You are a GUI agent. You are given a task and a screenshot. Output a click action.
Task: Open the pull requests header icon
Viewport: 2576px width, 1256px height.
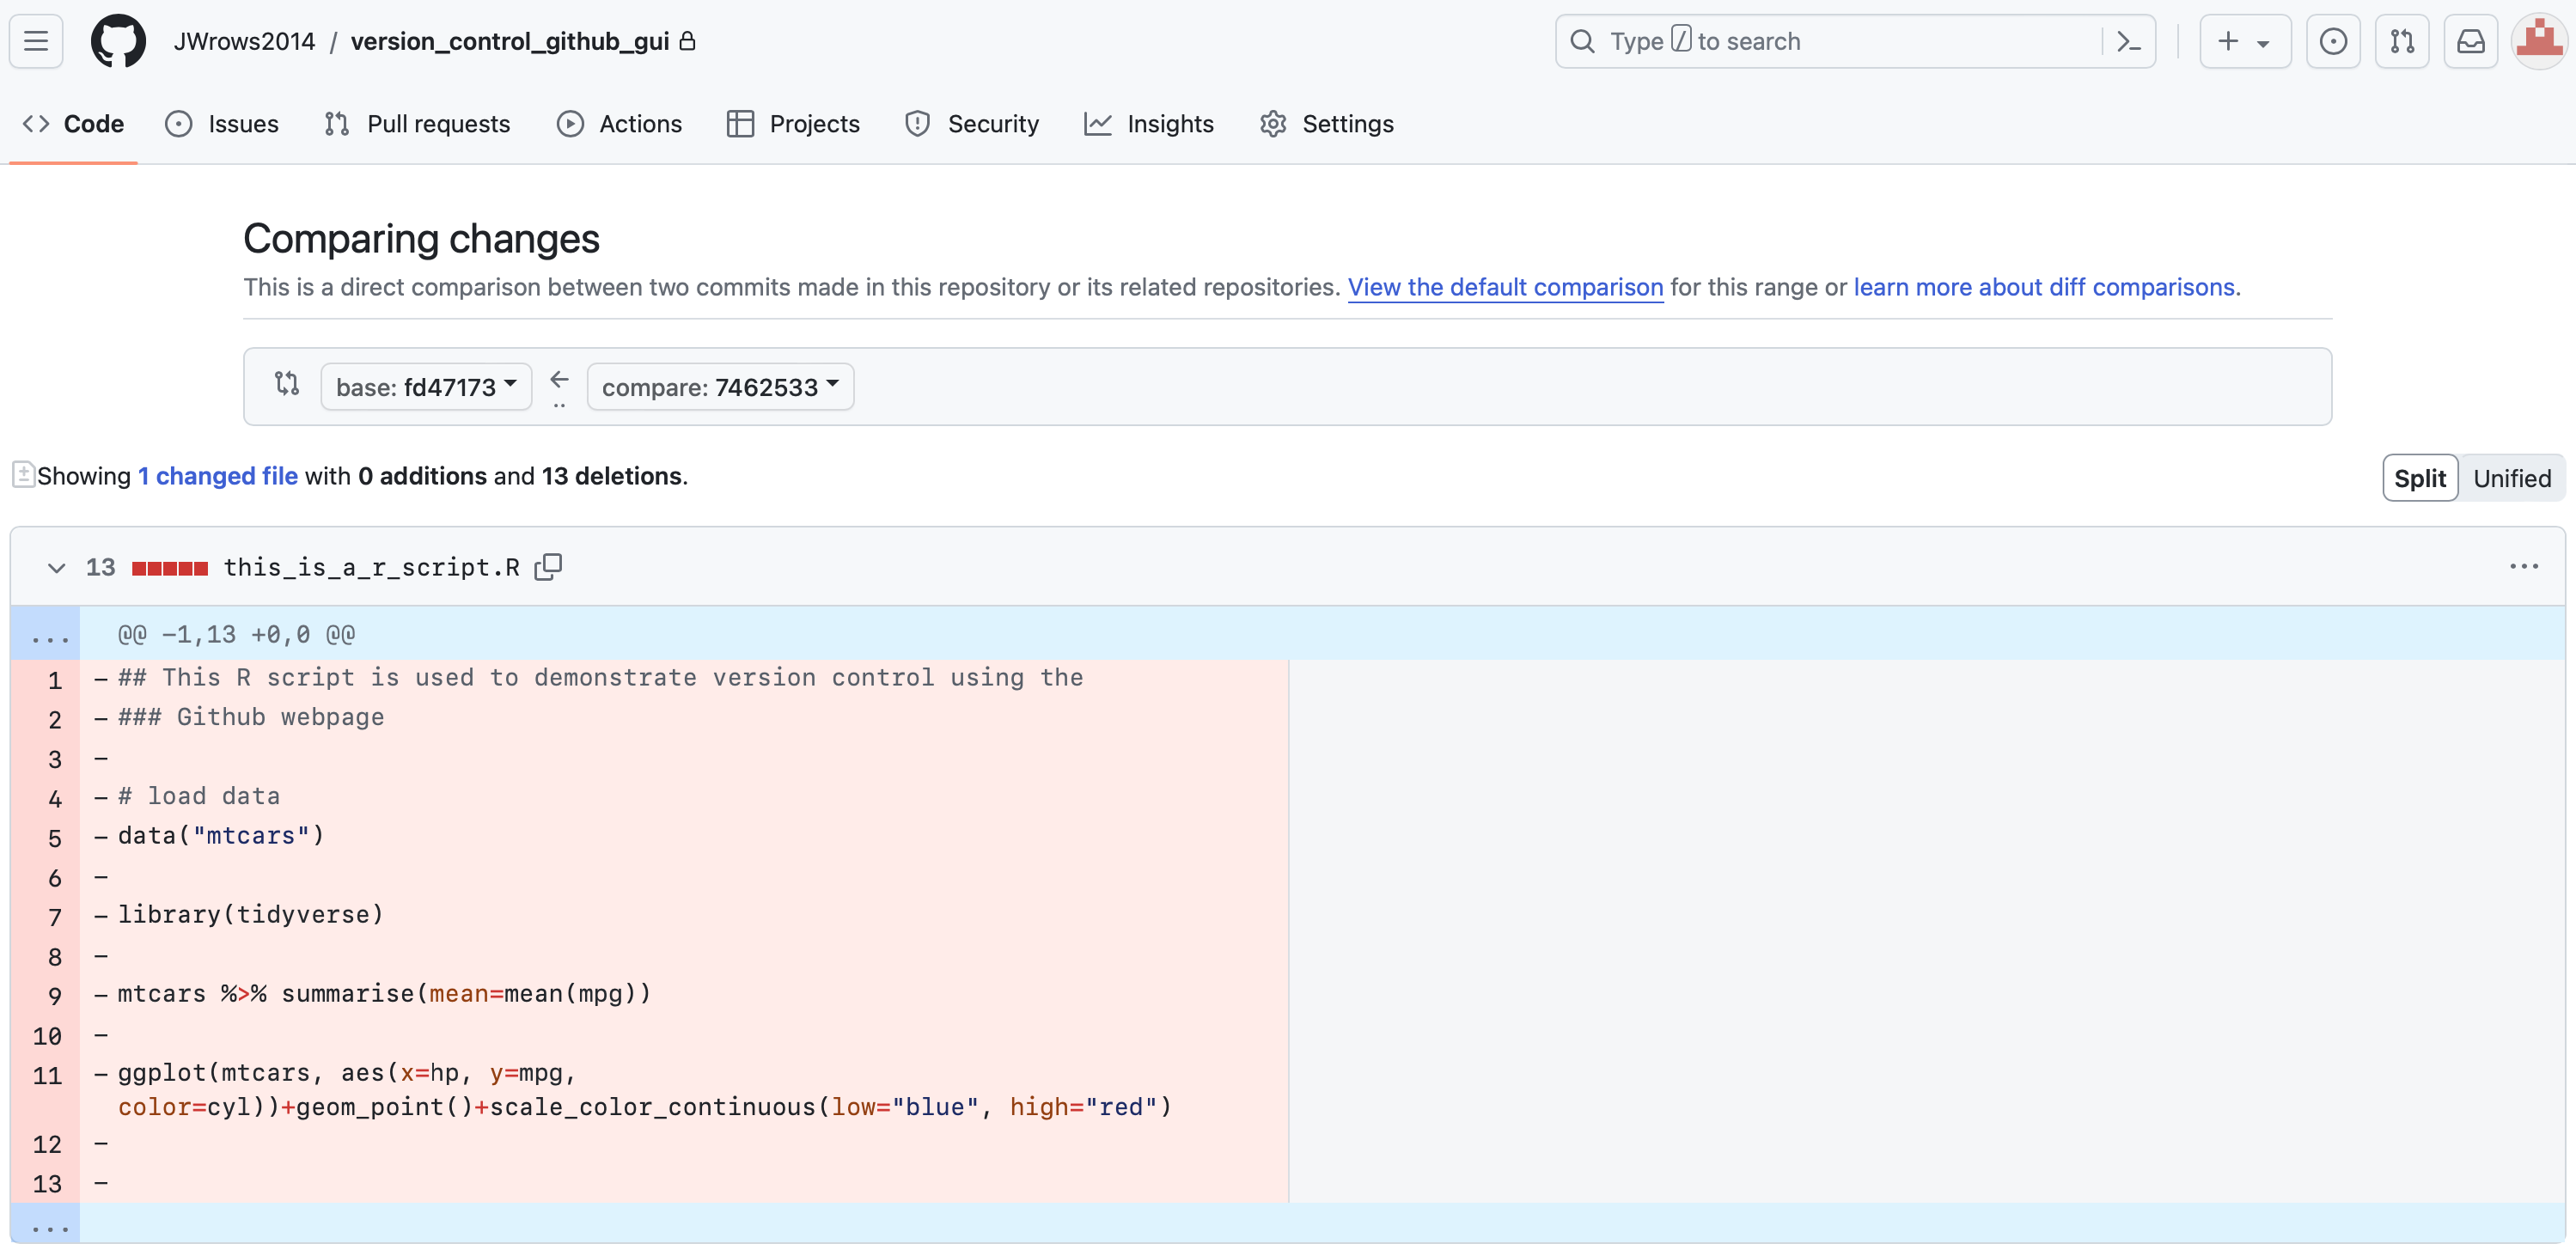(x=2401, y=41)
